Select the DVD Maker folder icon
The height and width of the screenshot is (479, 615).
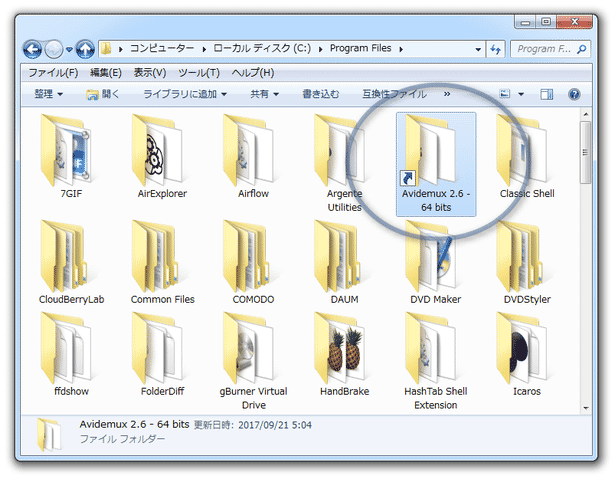pyautogui.click(x=431, y=257)
